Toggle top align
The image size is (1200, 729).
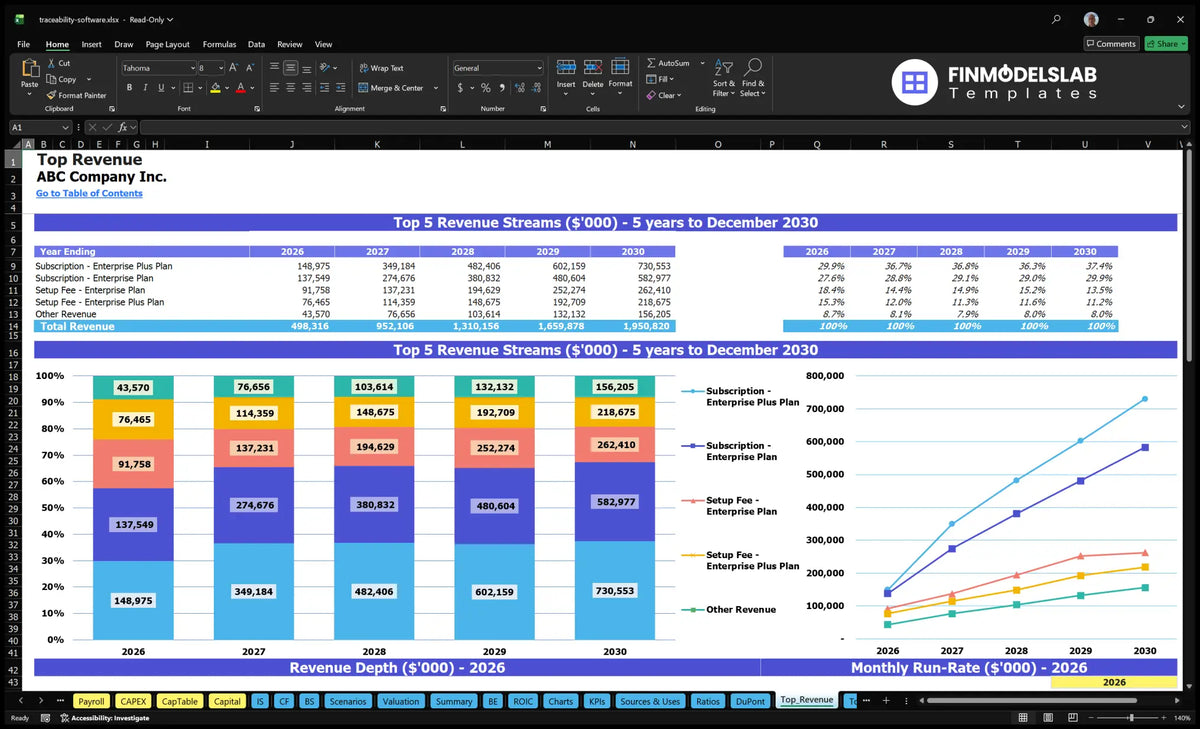[274, 68]
